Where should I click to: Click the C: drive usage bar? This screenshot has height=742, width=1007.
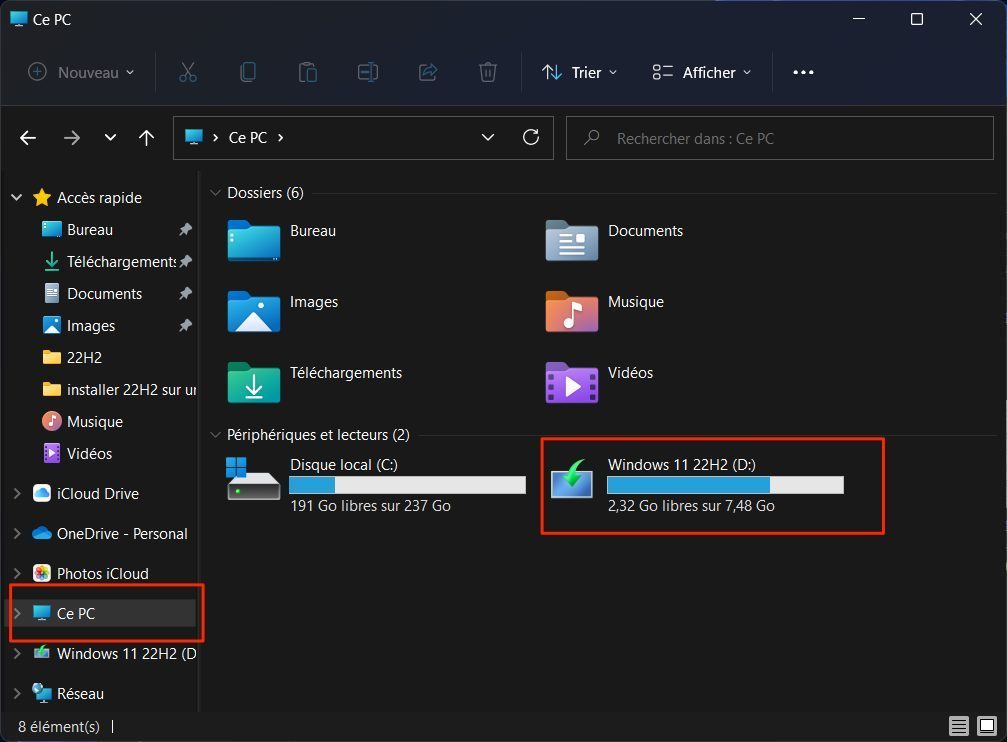[x=407, y=485]
